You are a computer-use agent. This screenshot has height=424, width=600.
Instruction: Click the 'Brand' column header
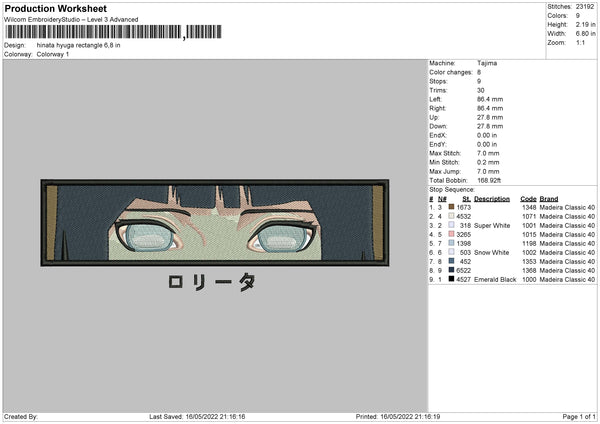pyautogui.click(x=549, y=199)
